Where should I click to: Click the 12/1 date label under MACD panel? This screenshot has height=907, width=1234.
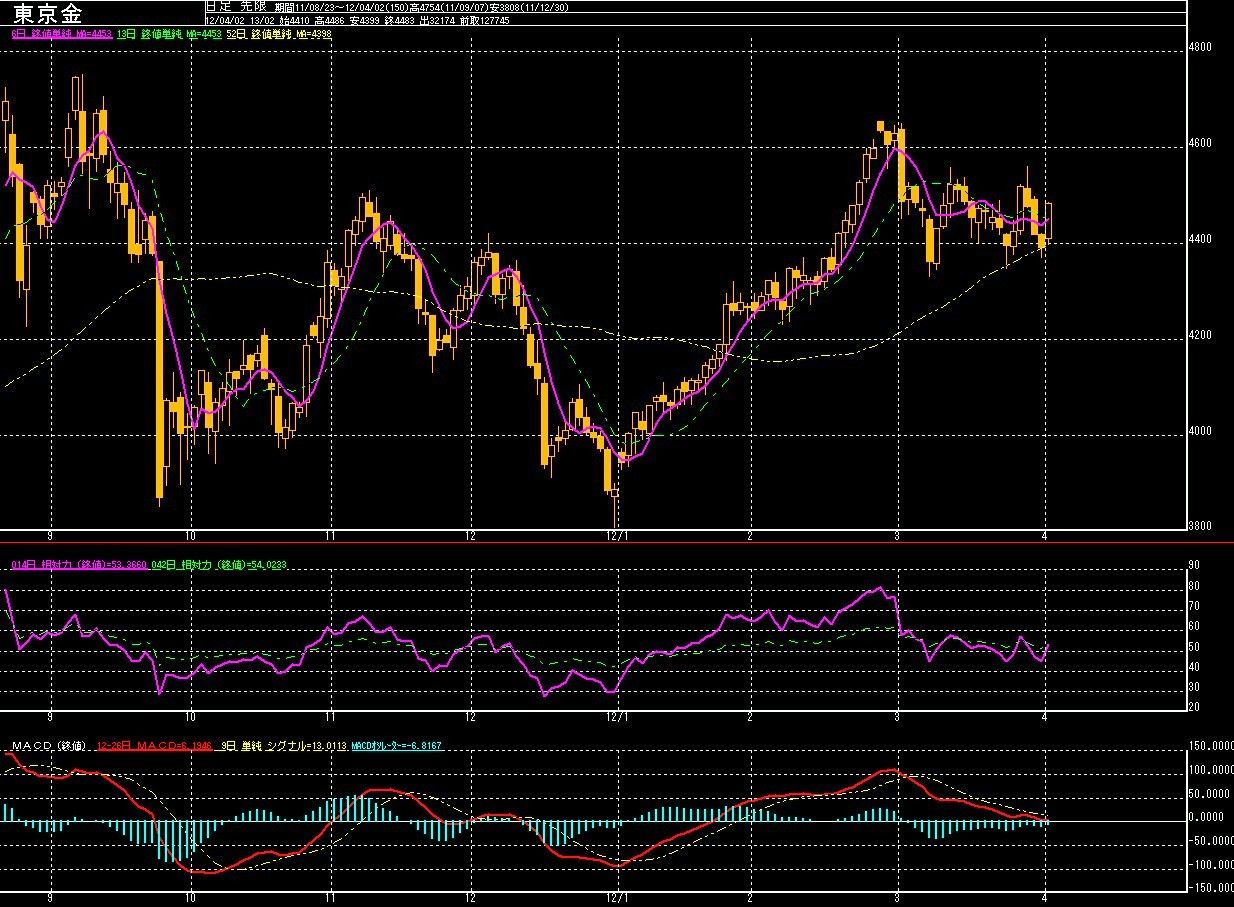pos(618,898)
